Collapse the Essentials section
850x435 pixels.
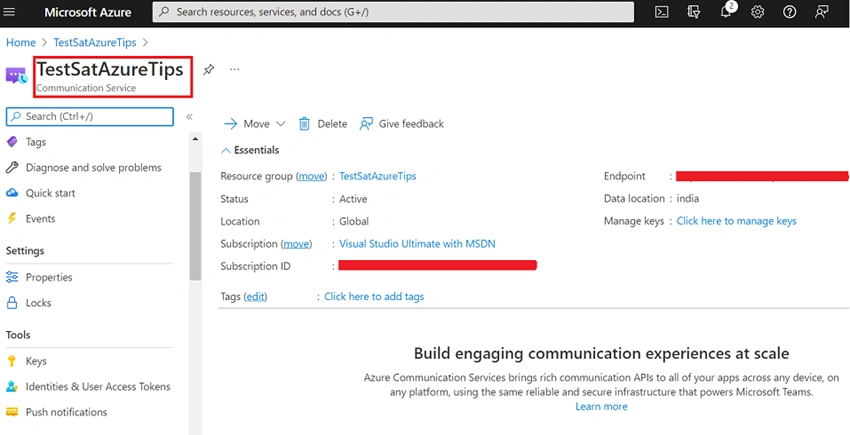[250, 150]
